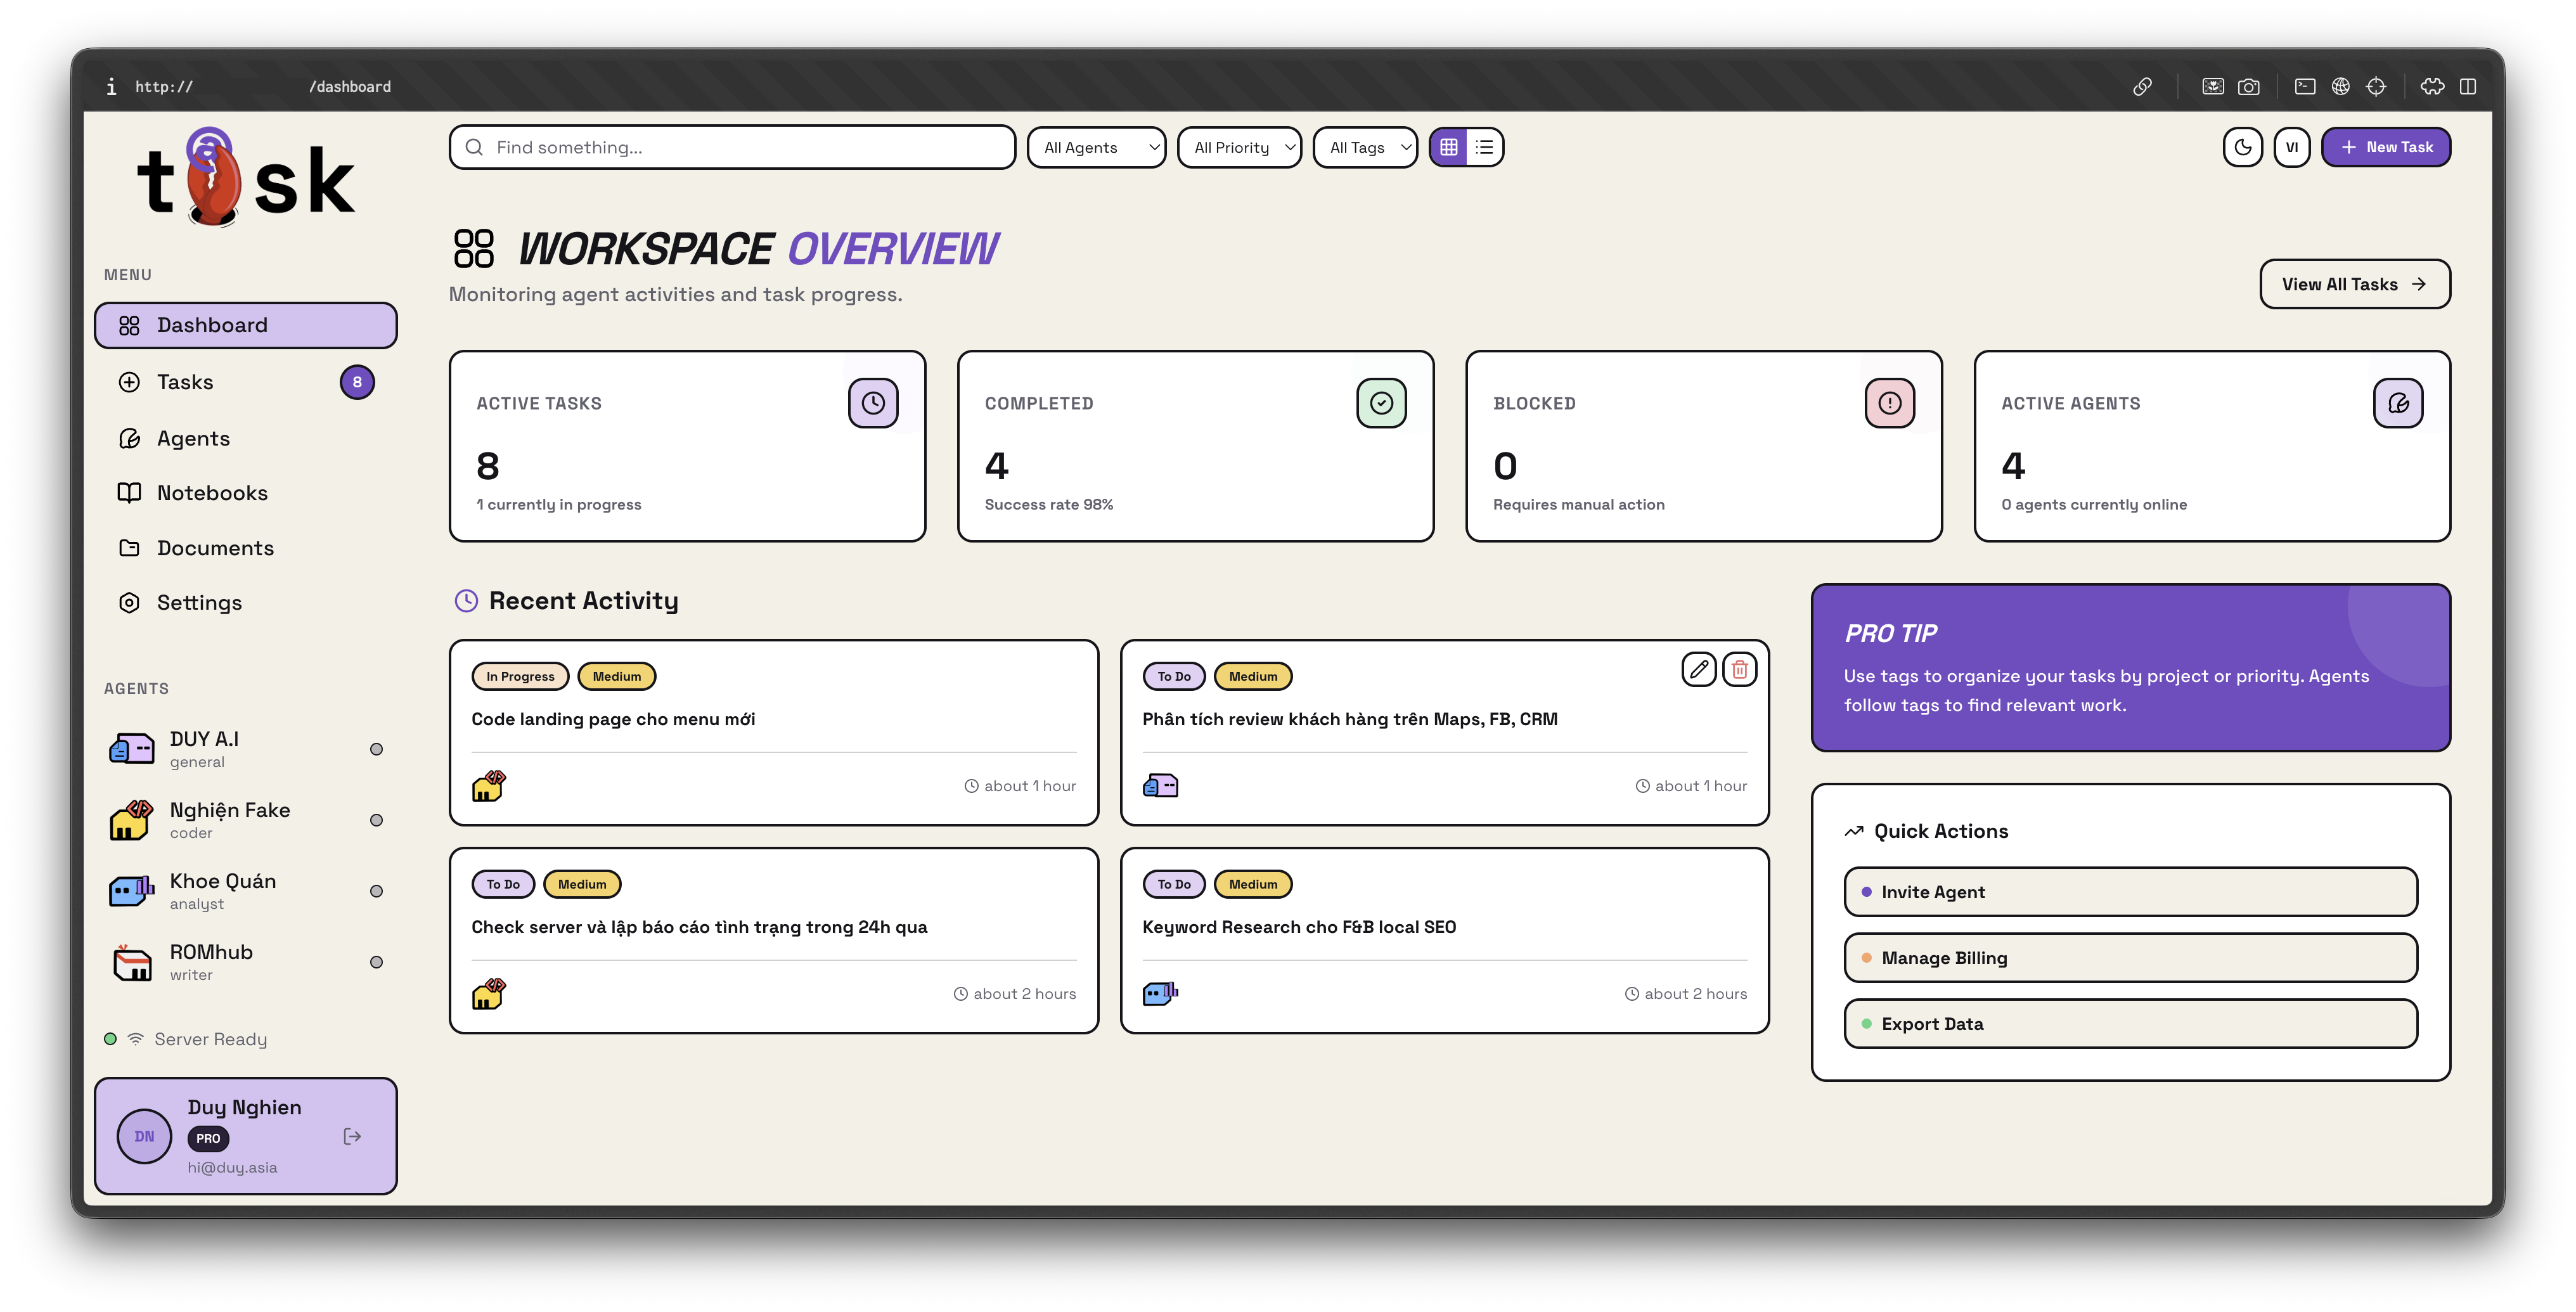The height and width of the screenshot is (1312, 2576).
Task: Click the trash delete icon on Maps review task
Action: click(1740, 669)
